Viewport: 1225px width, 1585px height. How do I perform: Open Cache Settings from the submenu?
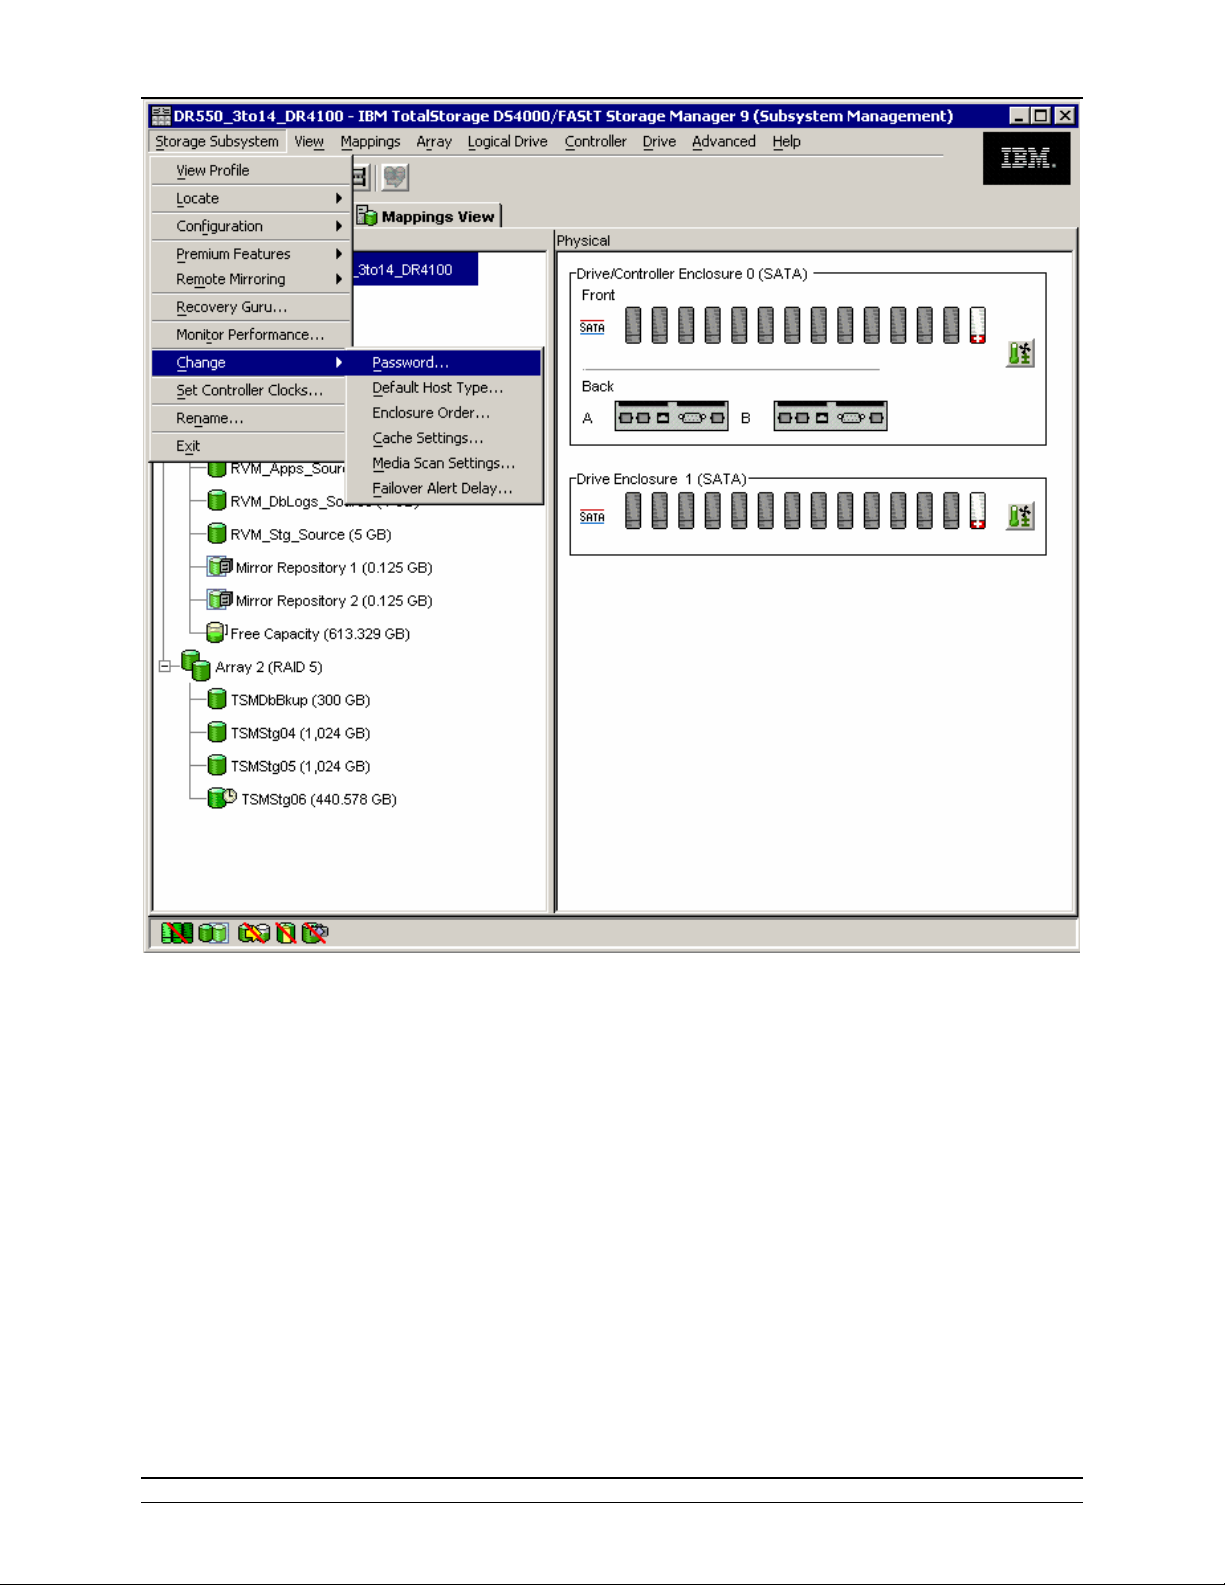444,438
